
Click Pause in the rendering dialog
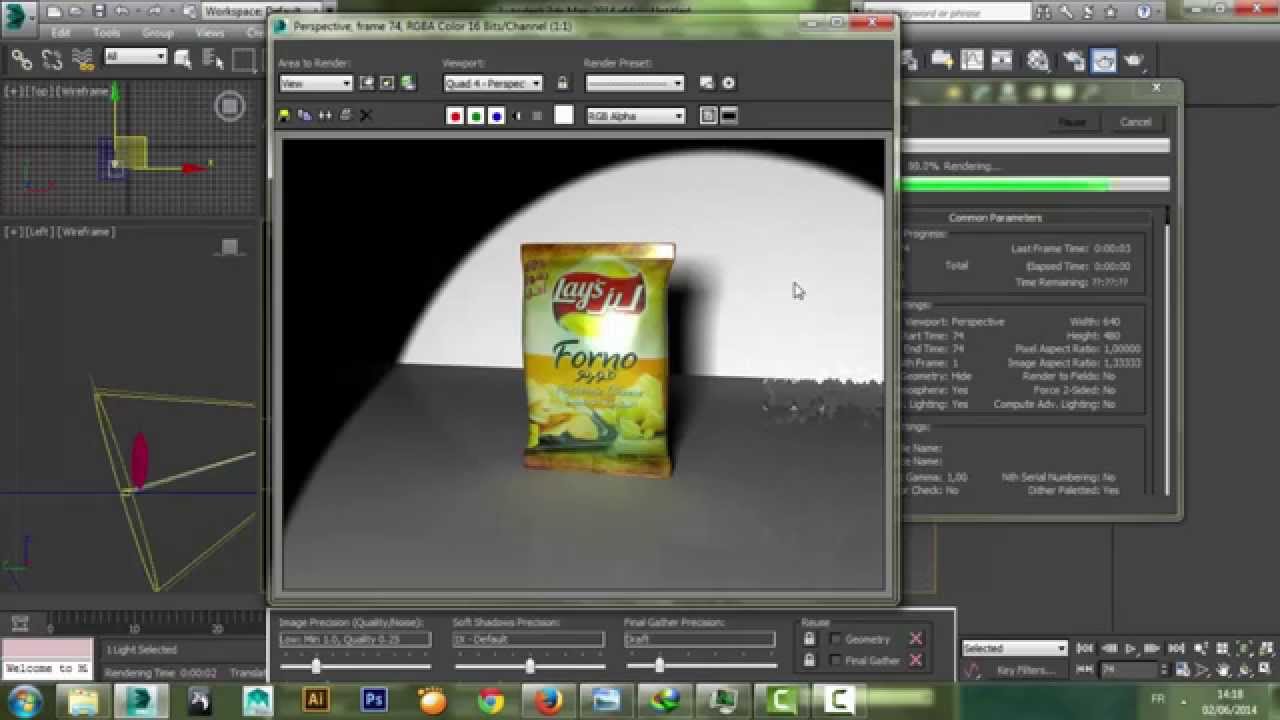[1072, 122]
